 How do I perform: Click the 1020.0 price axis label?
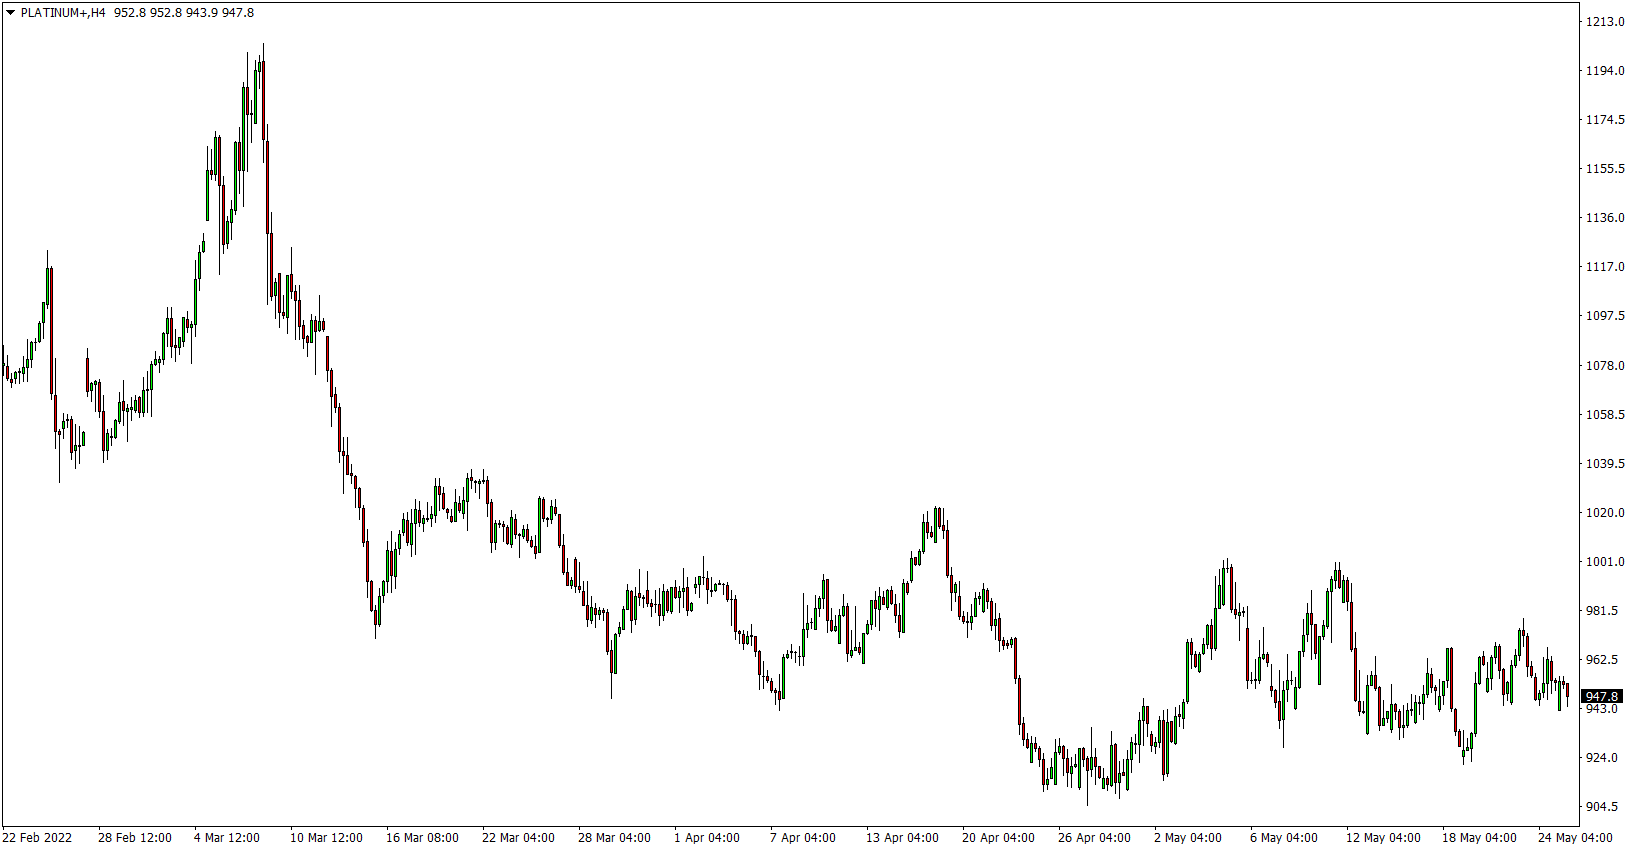point(1605,513)
